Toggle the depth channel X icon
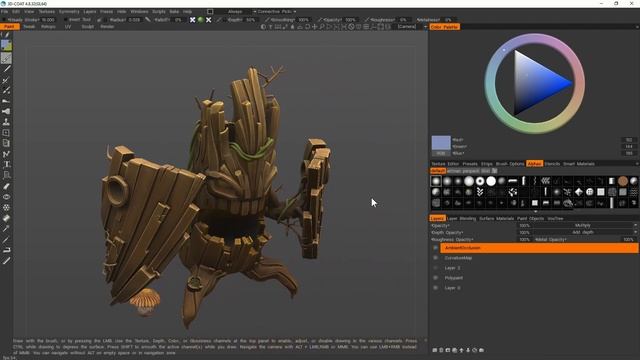The image size is (640, 360). pos(193,20)
